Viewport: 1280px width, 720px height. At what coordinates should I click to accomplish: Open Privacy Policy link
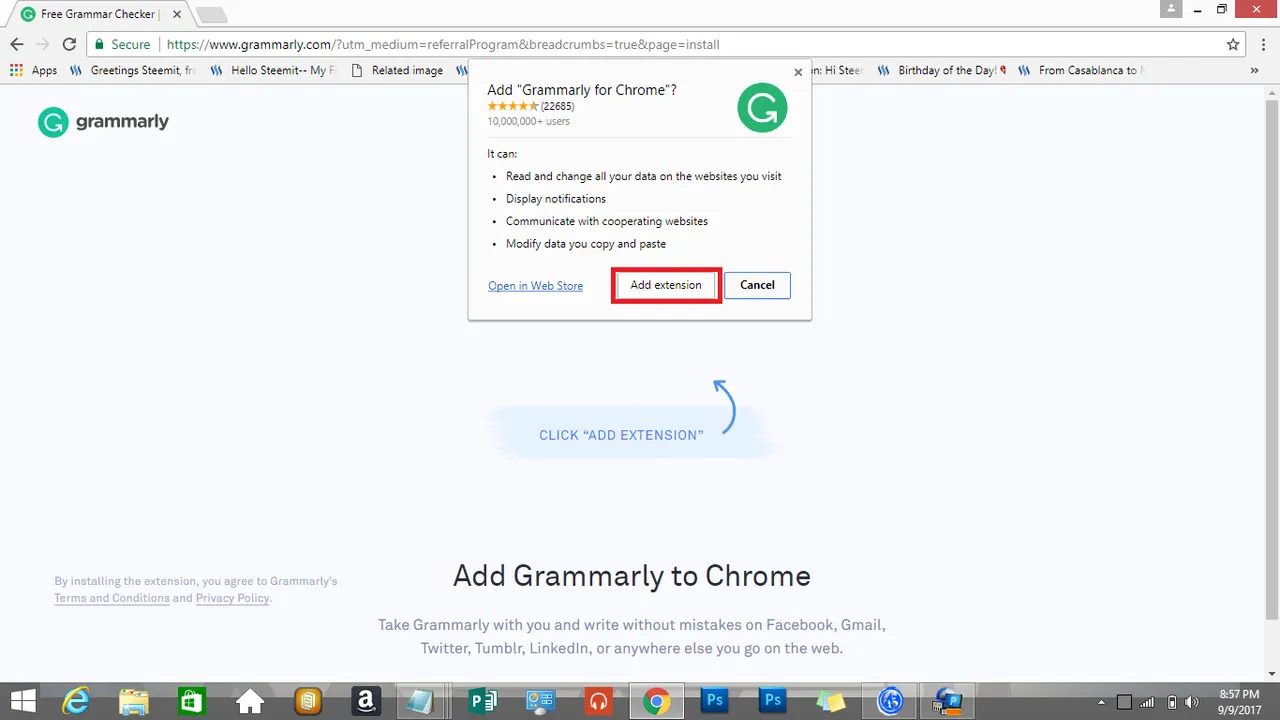click(x=232, y=598)
